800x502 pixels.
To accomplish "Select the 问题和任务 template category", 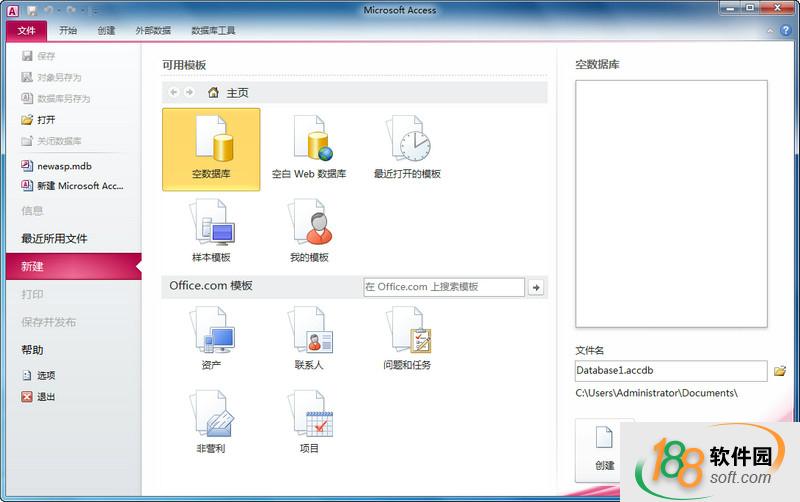I will [x=407, y=339].
